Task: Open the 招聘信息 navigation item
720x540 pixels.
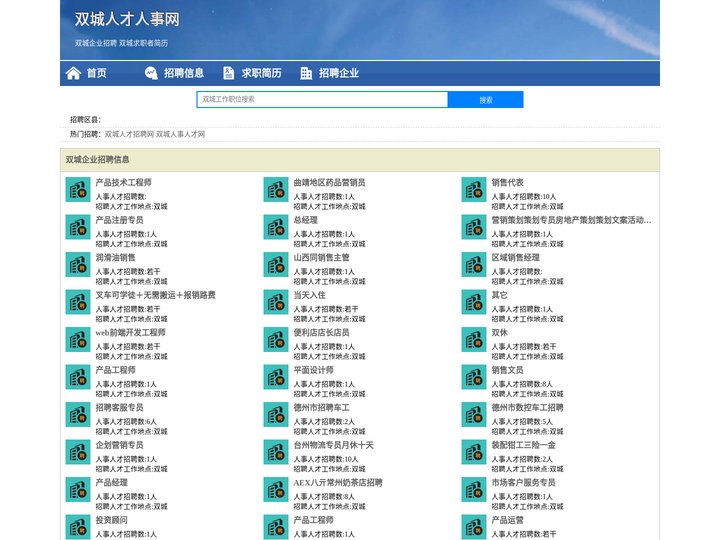Action: pyautogui.click(x=184, y=73)
